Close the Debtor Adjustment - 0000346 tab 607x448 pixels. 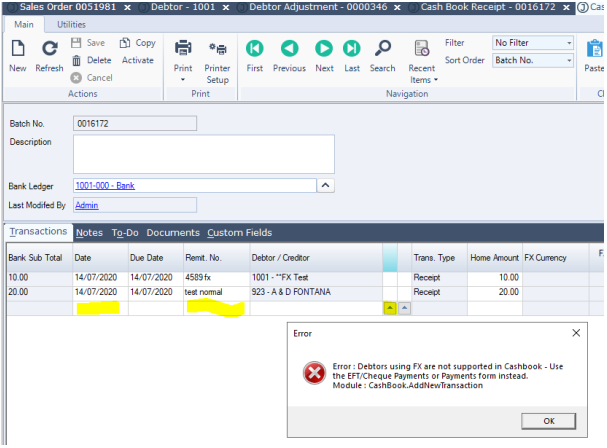tap(397, 7)
